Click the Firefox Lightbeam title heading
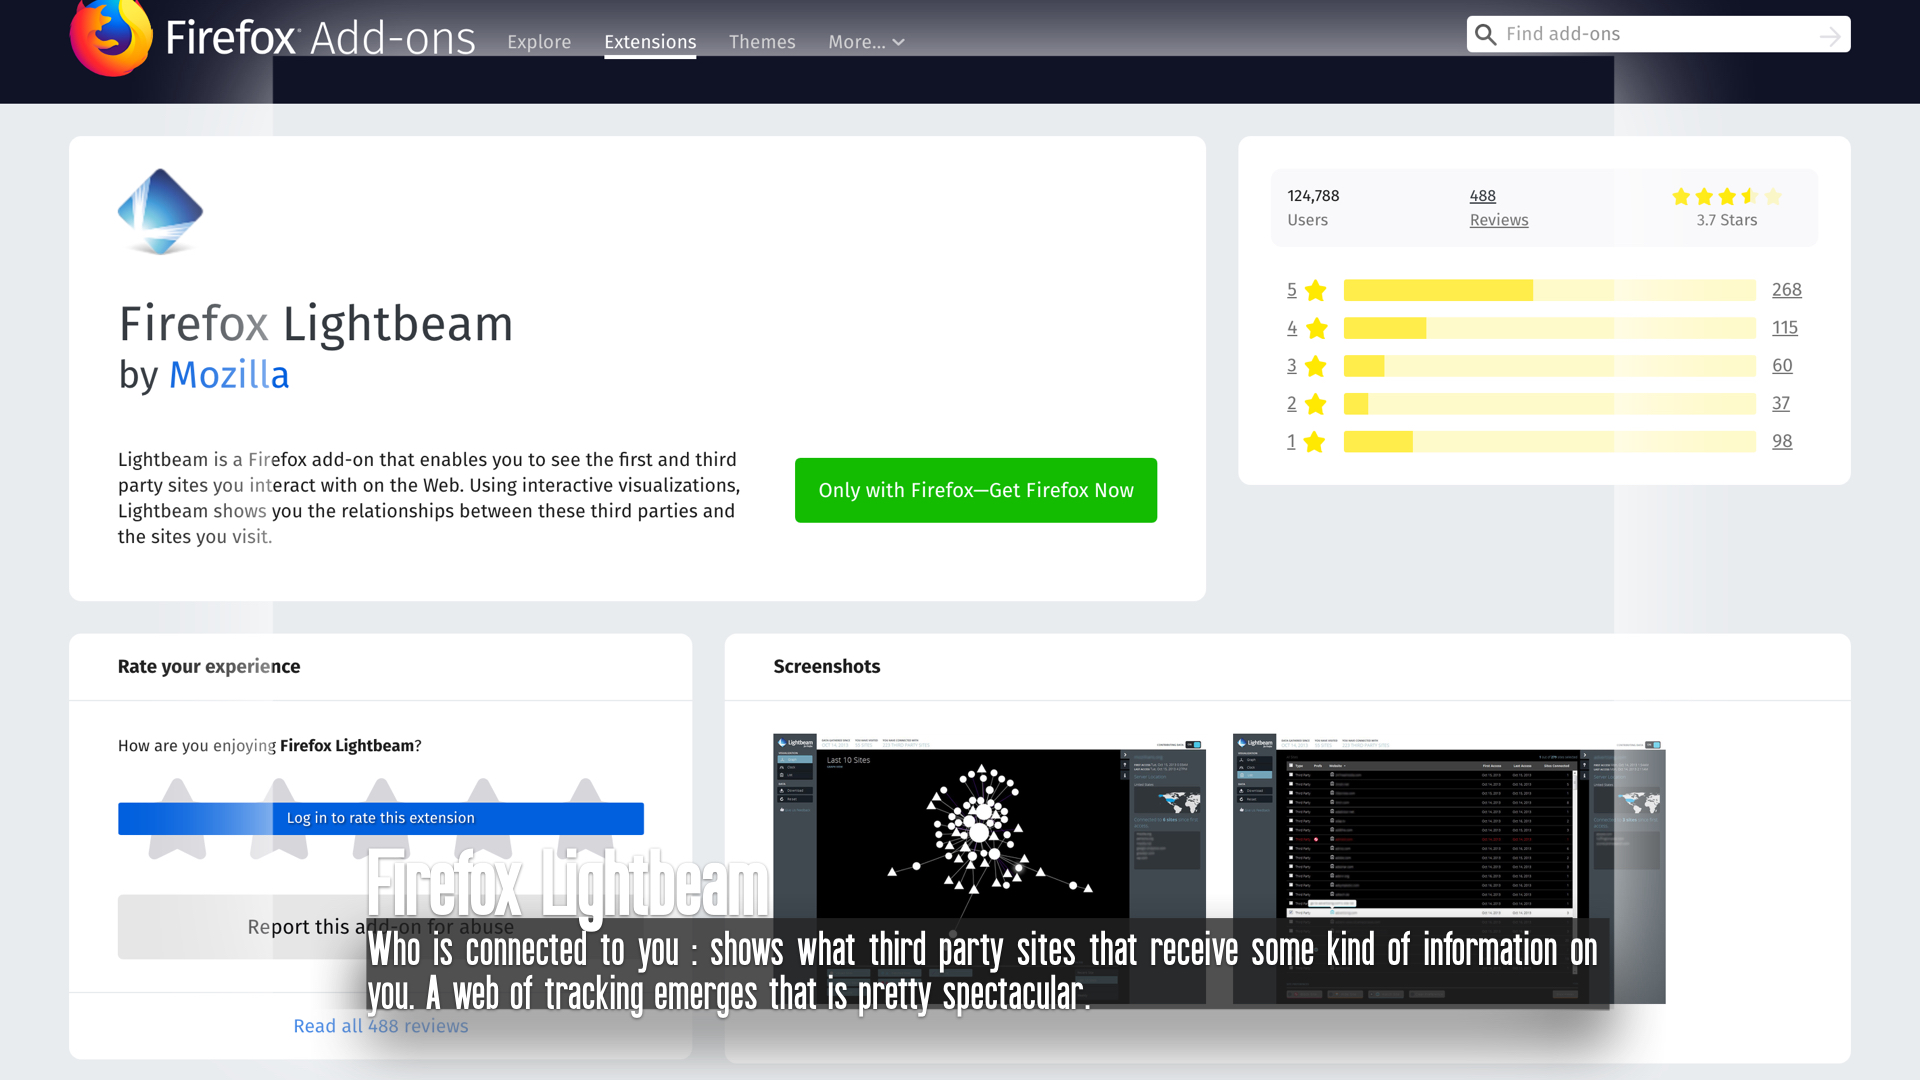Viewport: 1920px width, 1080px height. point(316,324)
